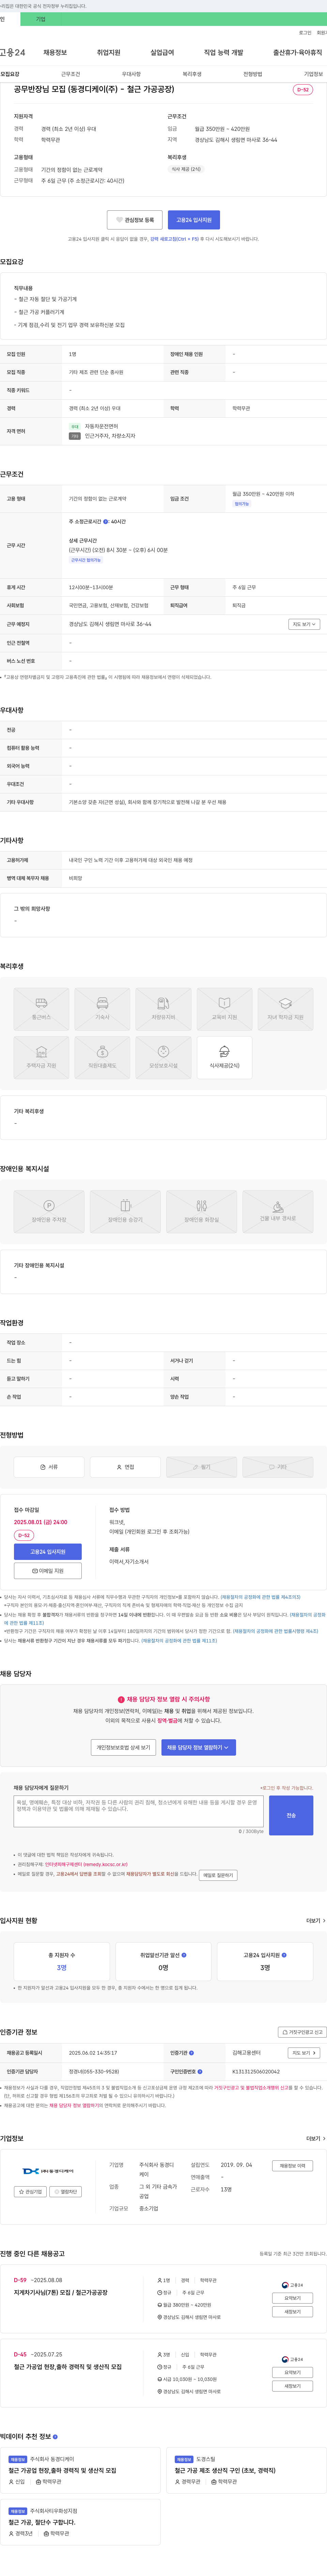
Task: Click the info icon beside 고용24 입사지원 count
Action: tap(284, 1955)
